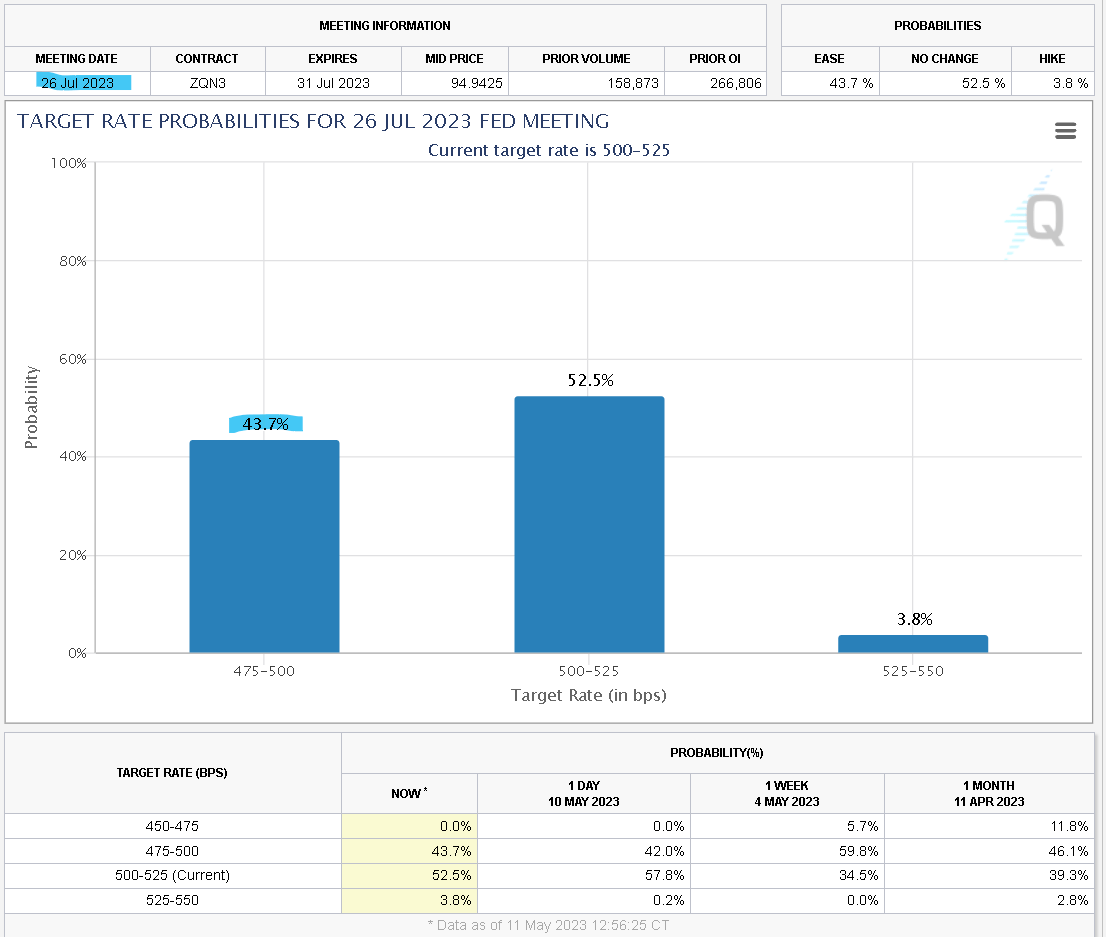Click the NOW column header
This screenshot has height=937, width=1106.
tap(409, 794)
